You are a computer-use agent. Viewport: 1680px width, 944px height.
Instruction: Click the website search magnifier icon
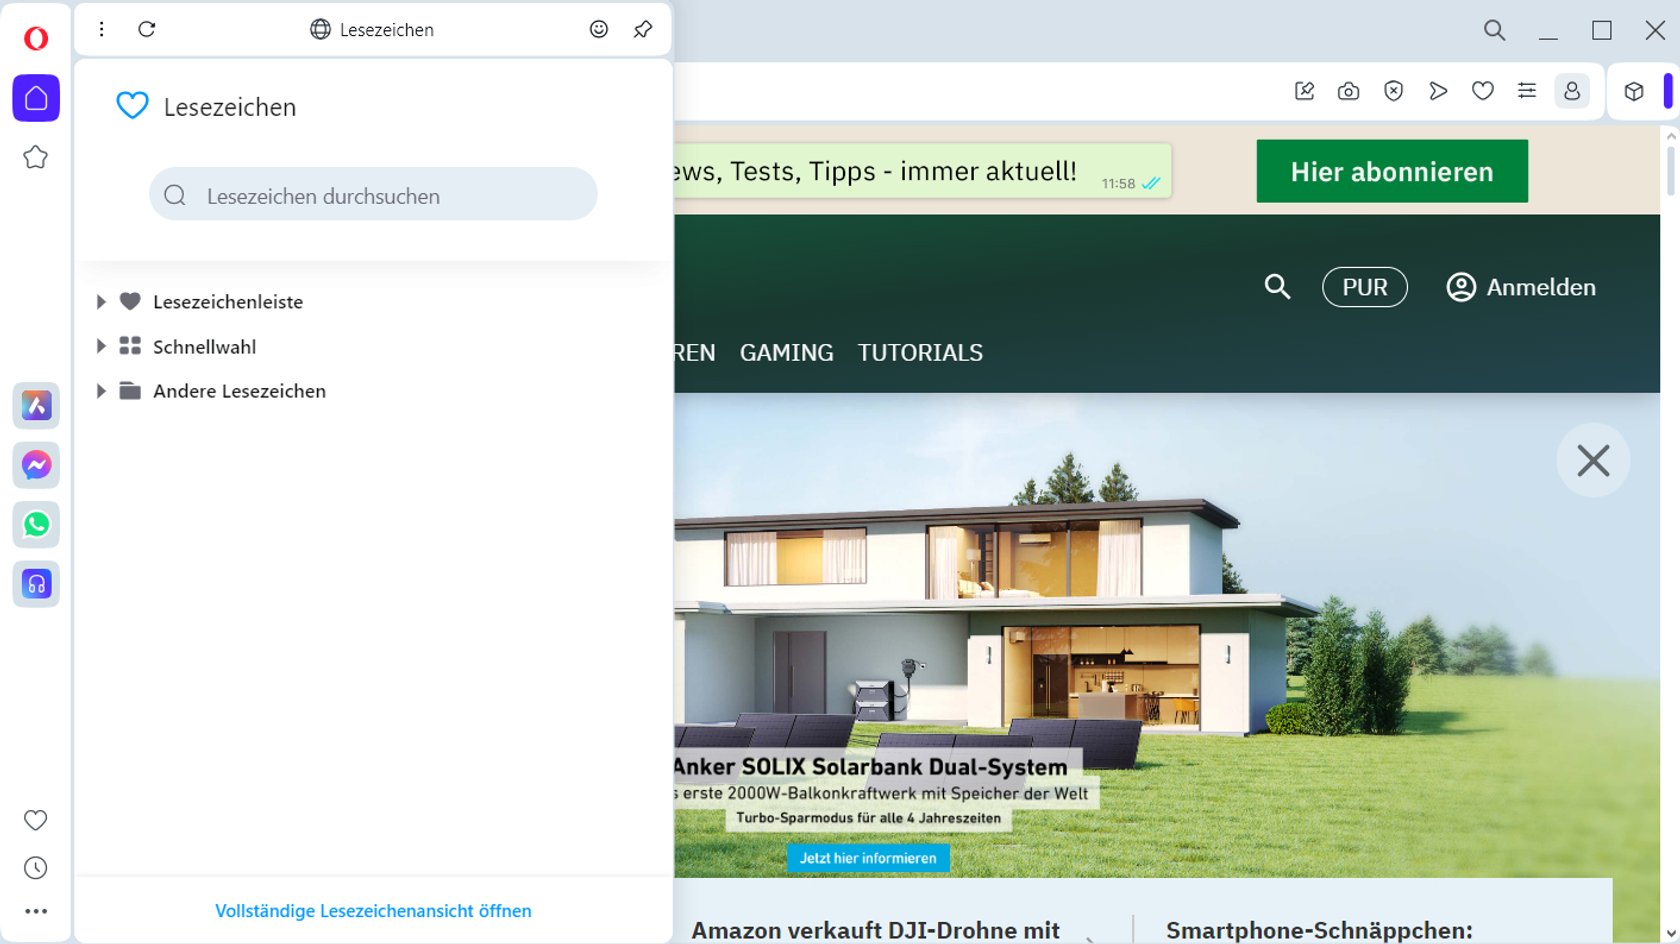tap(1277, 287)
